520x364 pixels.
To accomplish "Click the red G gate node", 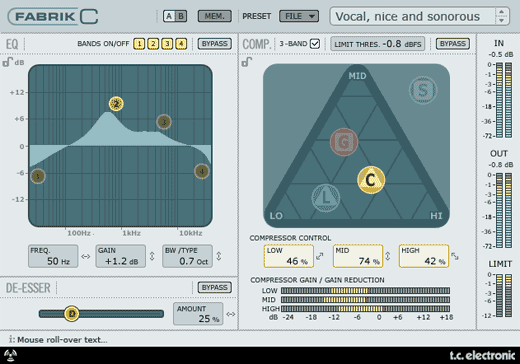I will pyautogui.click(x=344, y=142).
